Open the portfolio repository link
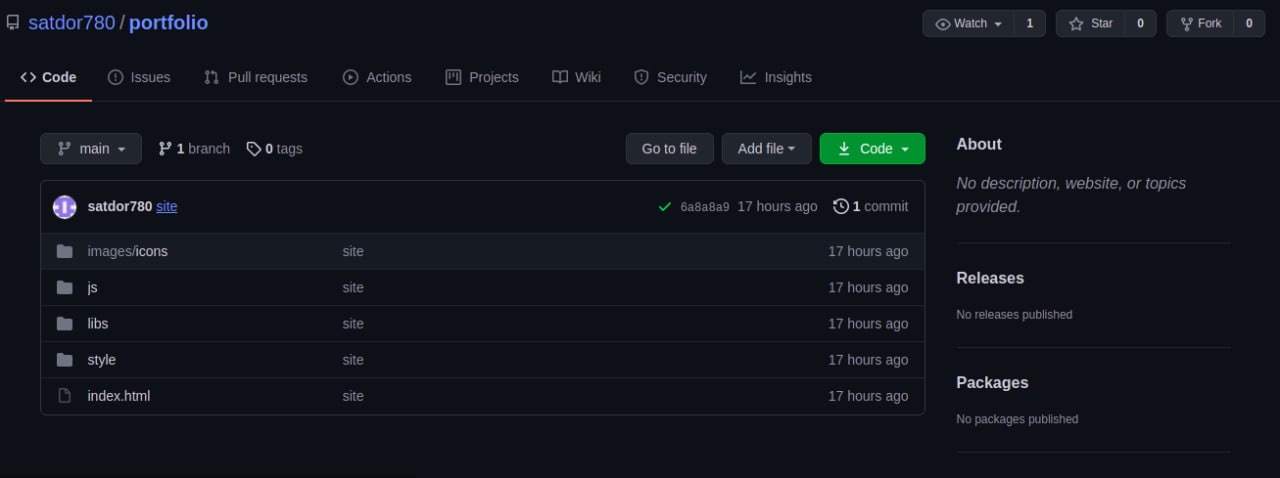This screenshot has width=1280, height=478. click(x=169, y=22)
